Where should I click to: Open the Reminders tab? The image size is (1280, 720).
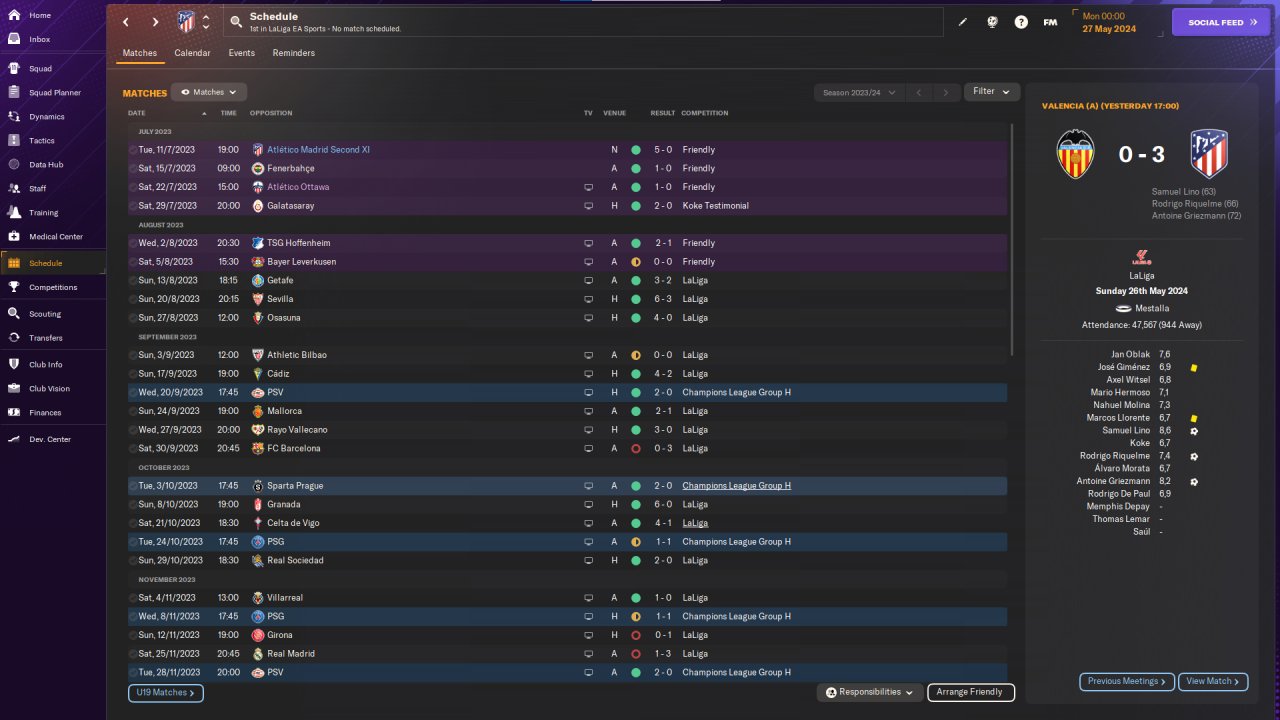[293, 53]
